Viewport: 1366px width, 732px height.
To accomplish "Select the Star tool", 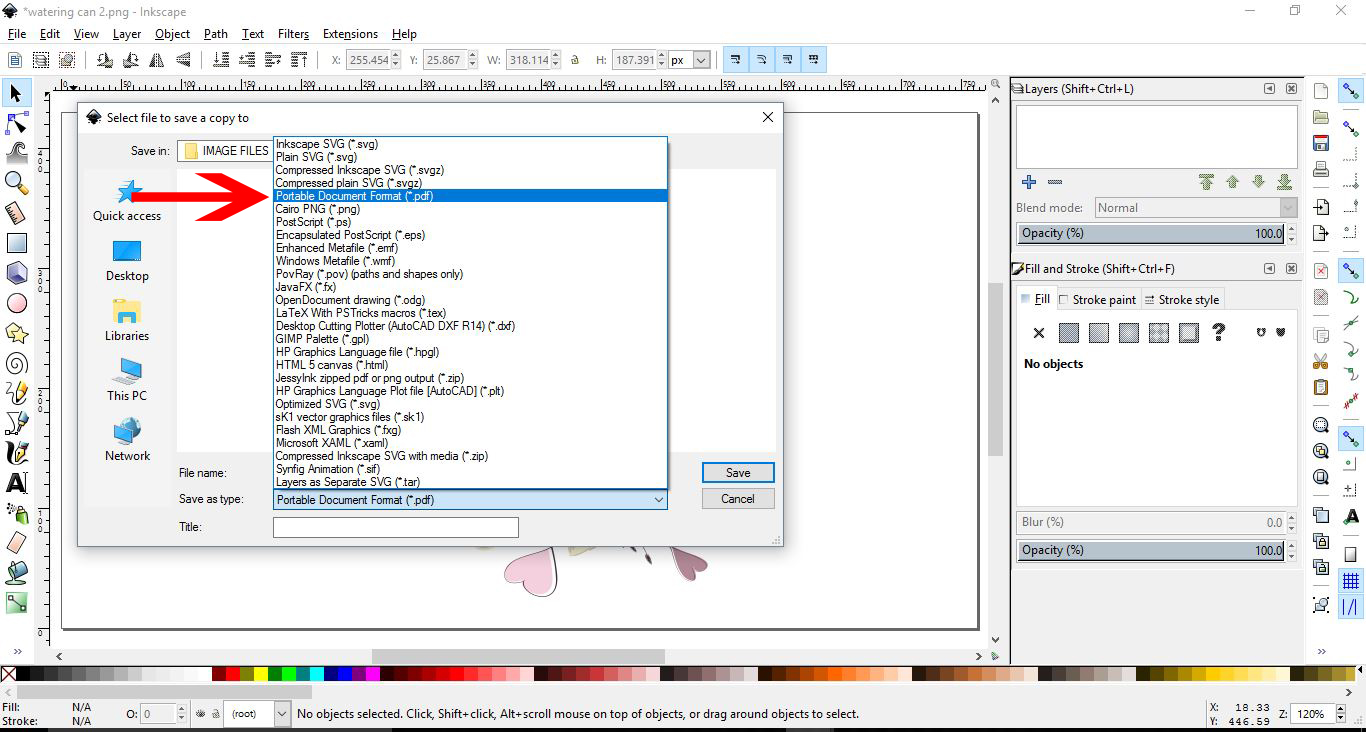I will 16,333.
